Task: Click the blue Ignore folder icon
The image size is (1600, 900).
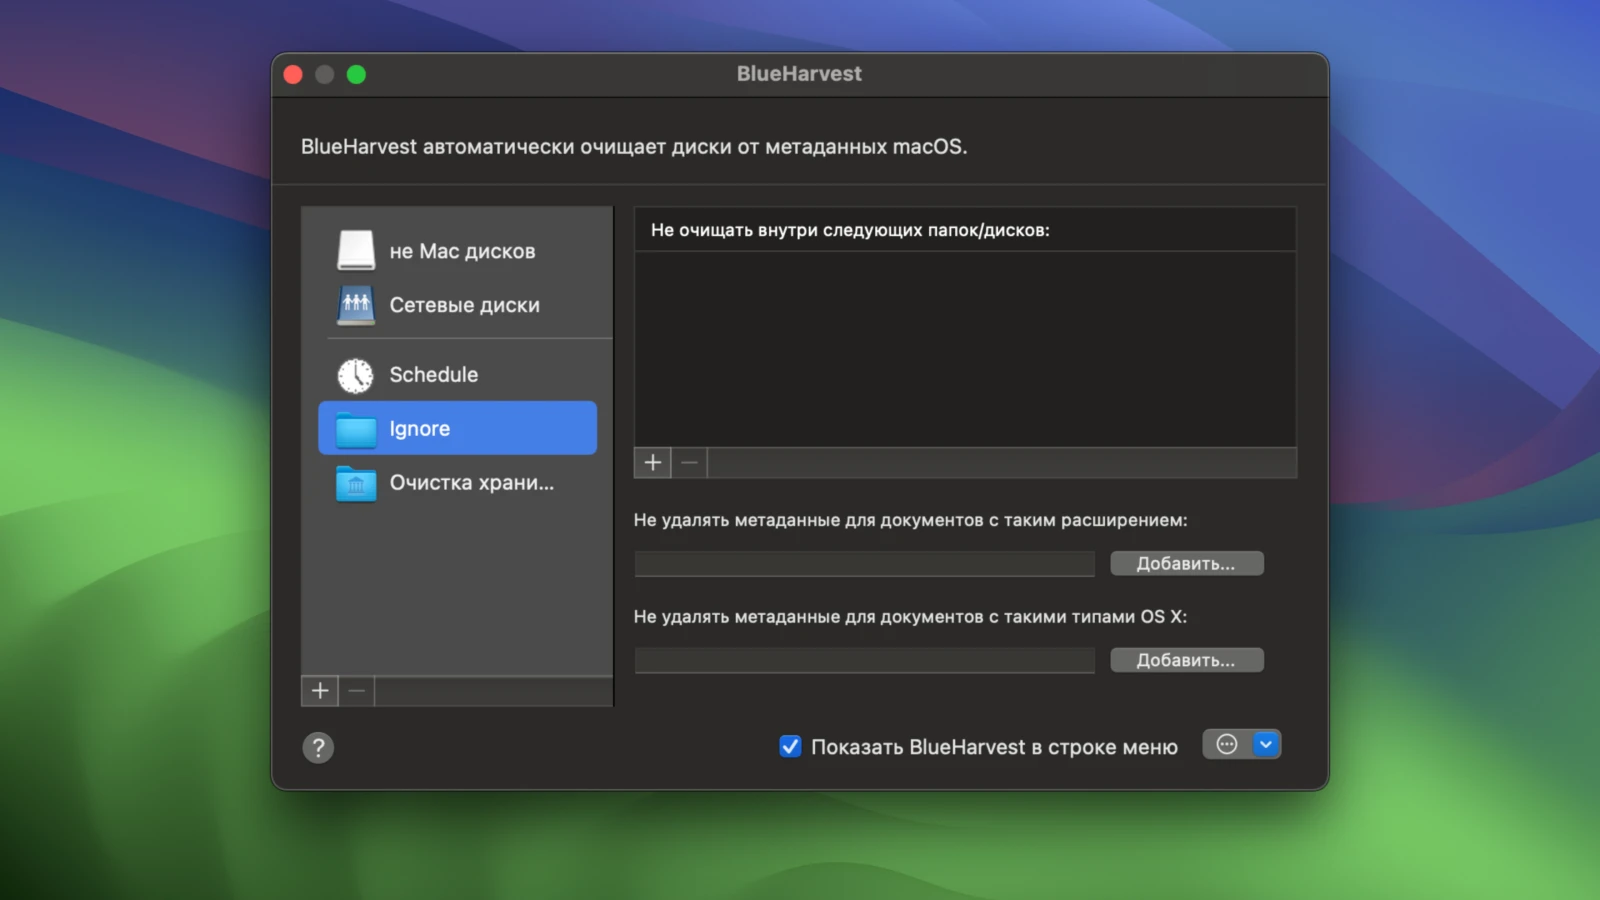Action: pyautogui.click(x=356, y=429)
